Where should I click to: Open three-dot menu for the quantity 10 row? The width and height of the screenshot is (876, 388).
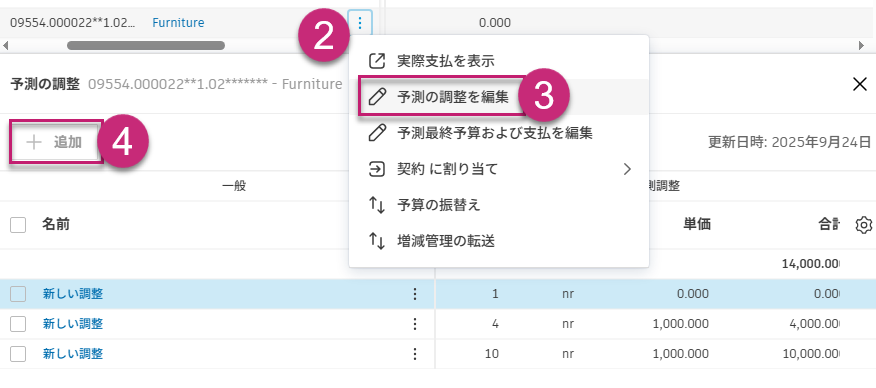(415, 353)
